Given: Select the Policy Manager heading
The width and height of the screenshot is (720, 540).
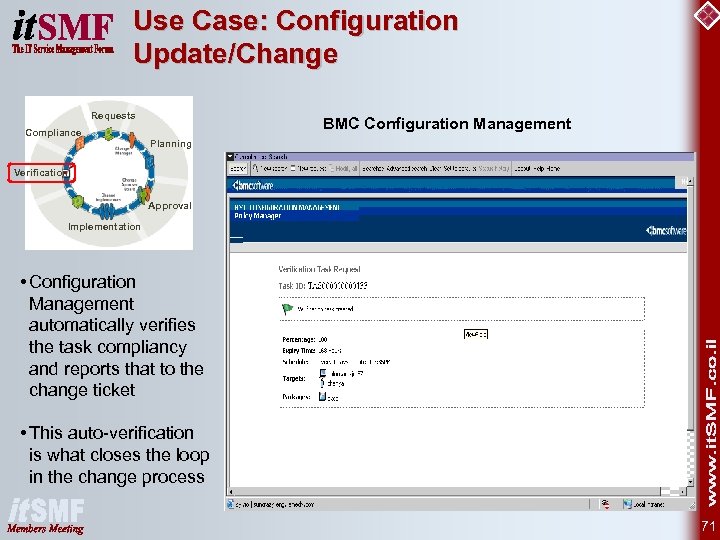Looking at the screenshot, I should 258,216.
